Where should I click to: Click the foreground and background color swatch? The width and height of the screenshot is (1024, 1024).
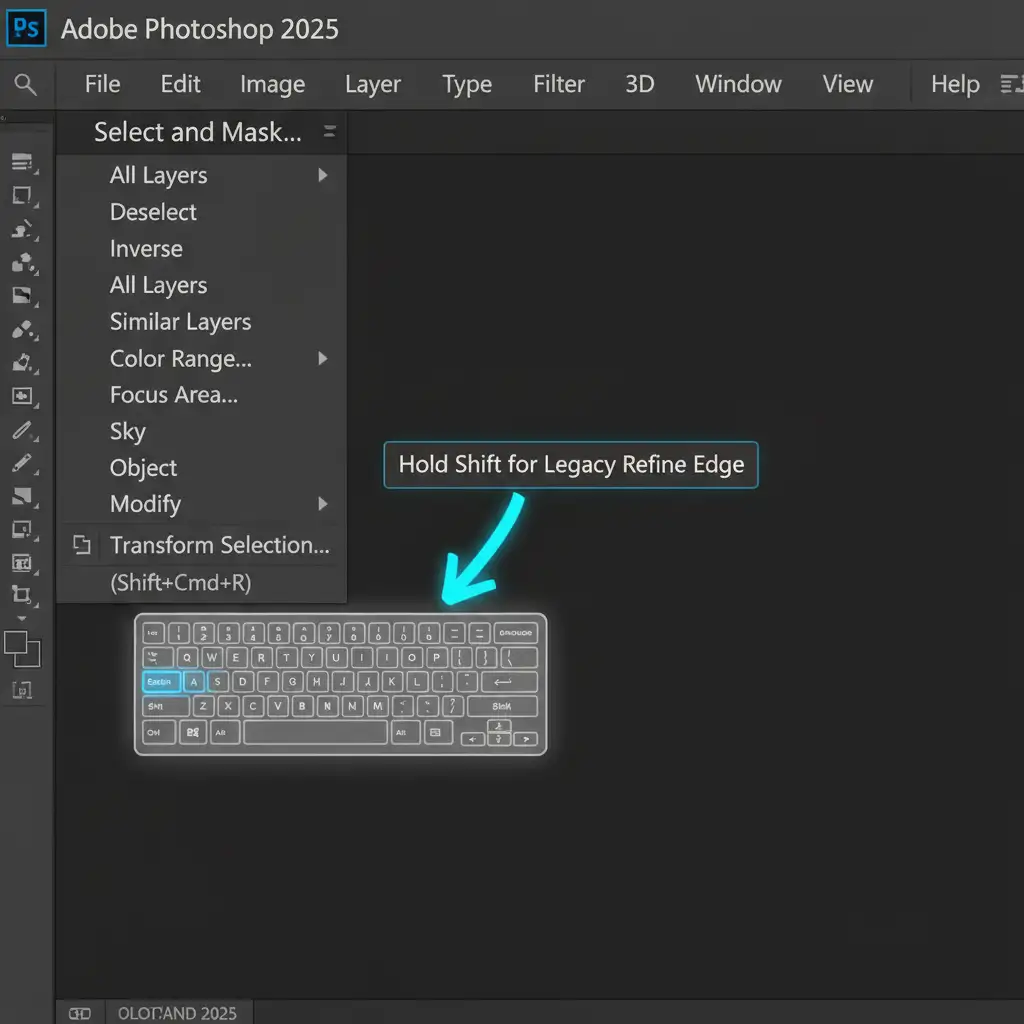tap(22, 648)
